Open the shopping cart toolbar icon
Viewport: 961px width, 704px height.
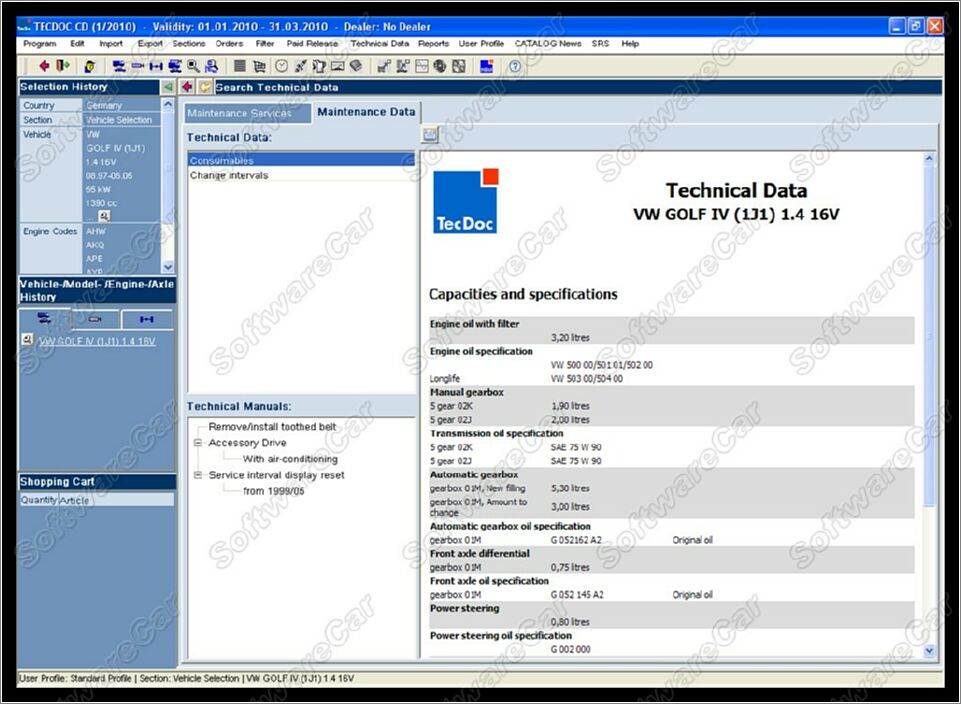tap(259, 66)
